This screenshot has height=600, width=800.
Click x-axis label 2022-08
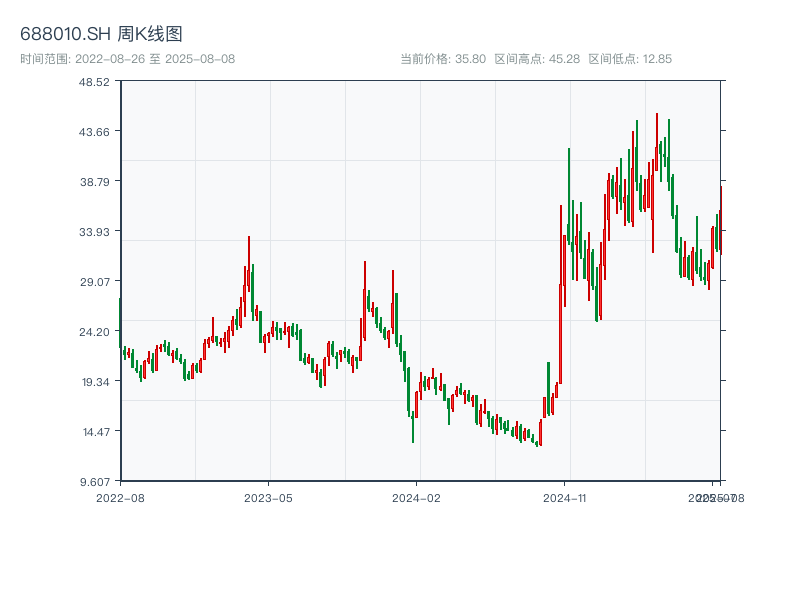tap(120, 498)
